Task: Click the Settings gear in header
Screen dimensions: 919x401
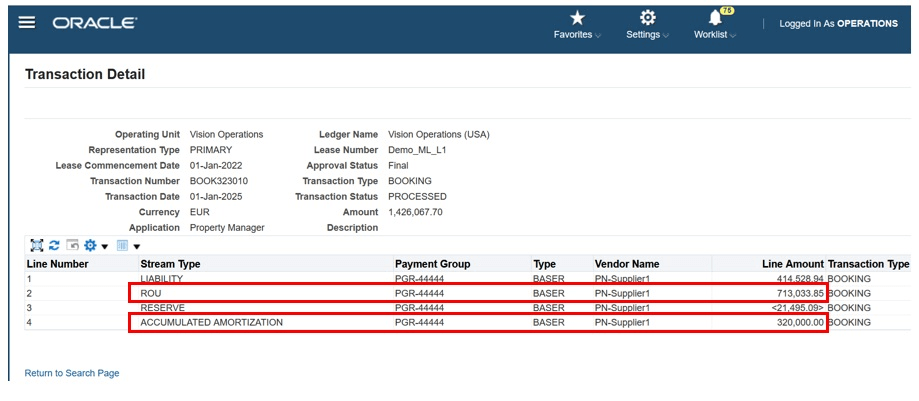Action: click(648, 18)
